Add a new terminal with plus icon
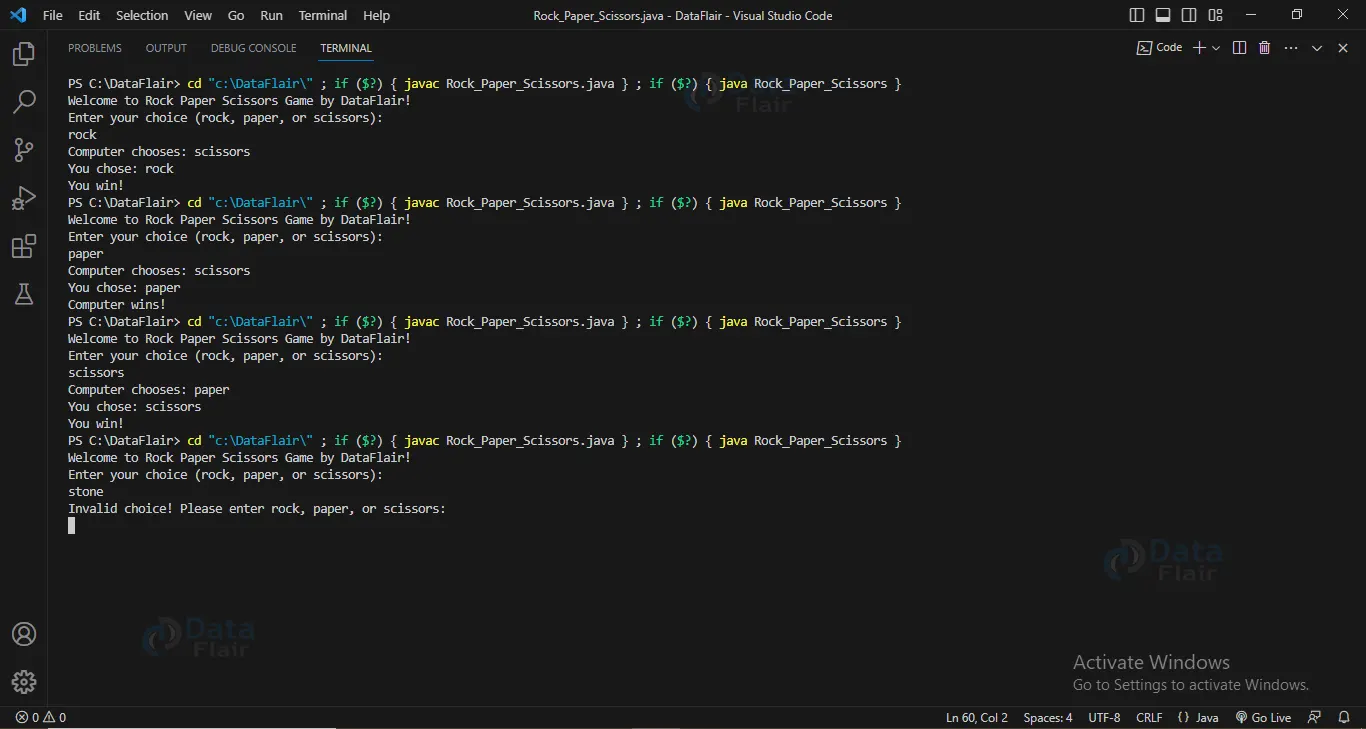This screenshot has width=1366, height=729. (1200, 48)
